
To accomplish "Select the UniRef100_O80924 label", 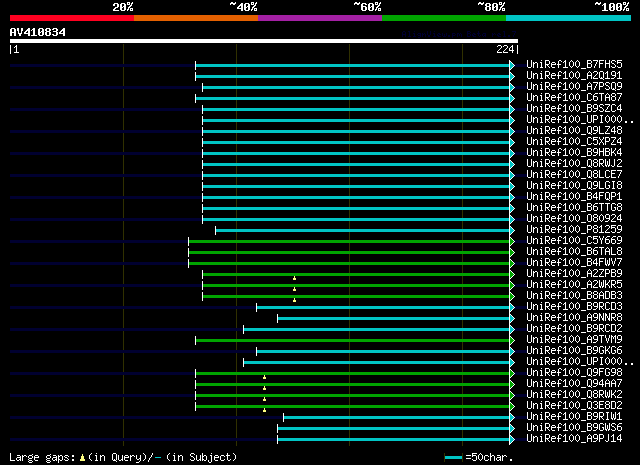I will 574,219.
